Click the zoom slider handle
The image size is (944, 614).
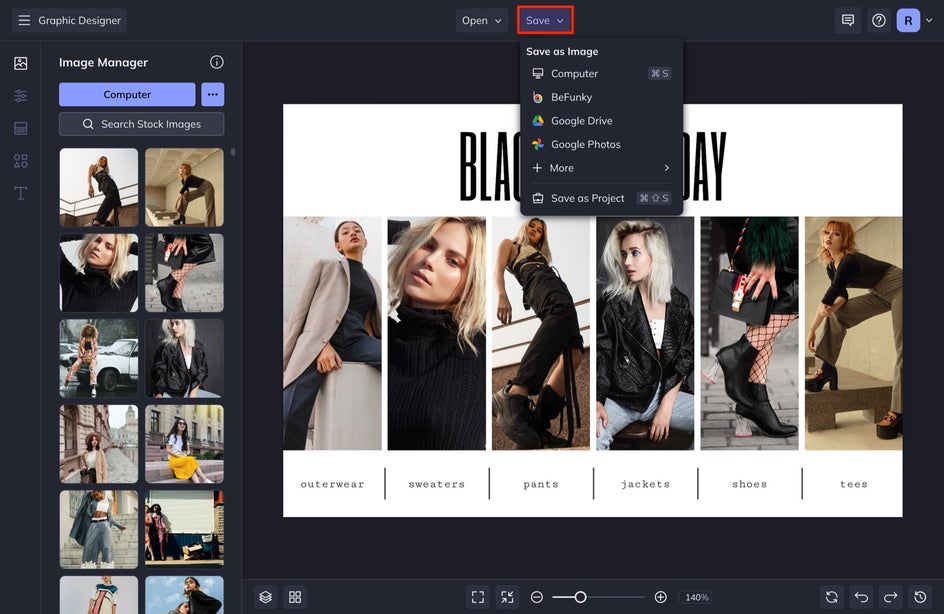click(x=580, y=597)
